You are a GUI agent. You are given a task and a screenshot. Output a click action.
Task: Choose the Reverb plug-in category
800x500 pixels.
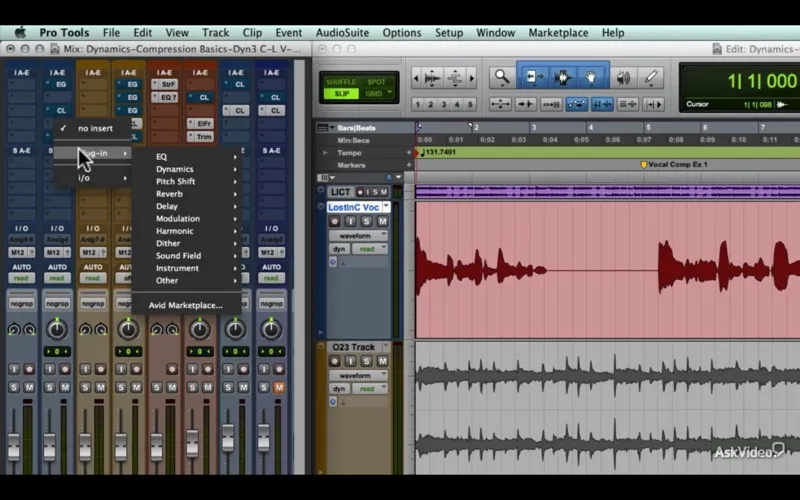click(186, 194)
